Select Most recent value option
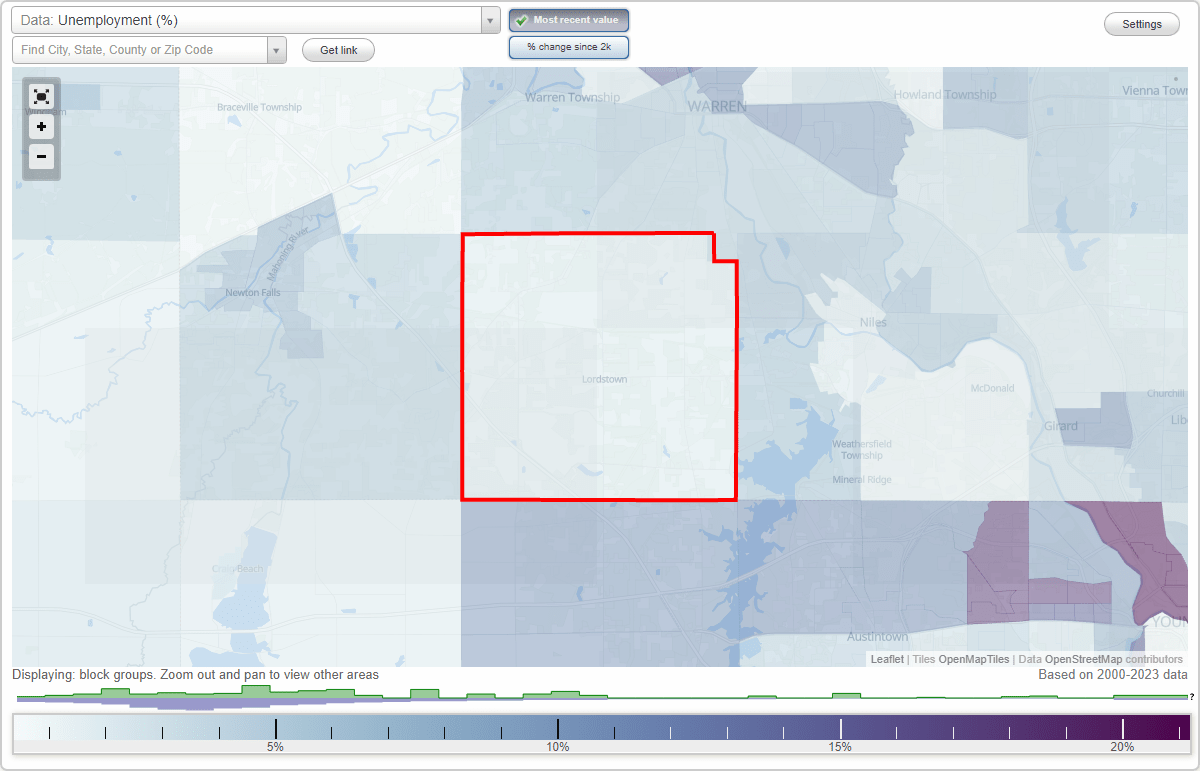 (569, 20)
